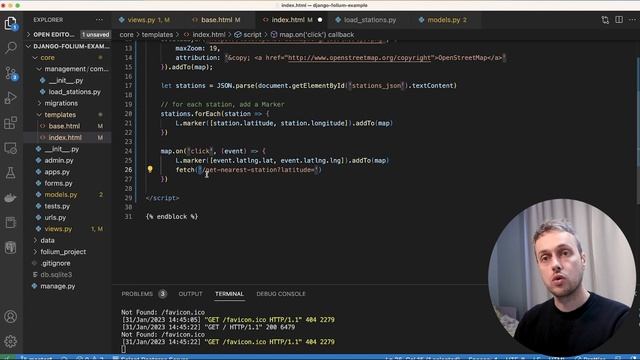
Task: Follow the openstreetmap.org copyright URL in code
Action: coord(359,58)
